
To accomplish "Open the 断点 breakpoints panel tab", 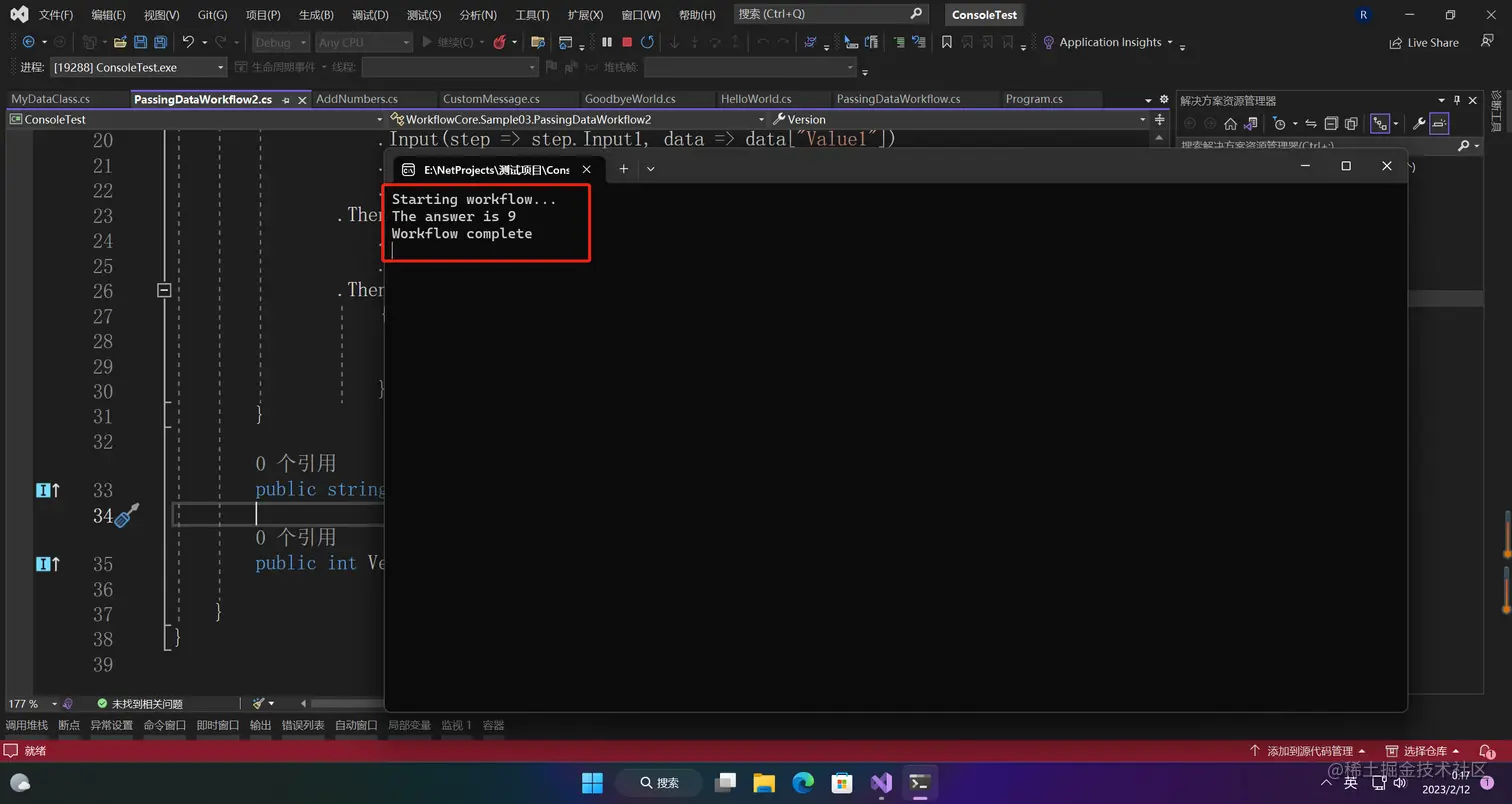I will (69, 725).
